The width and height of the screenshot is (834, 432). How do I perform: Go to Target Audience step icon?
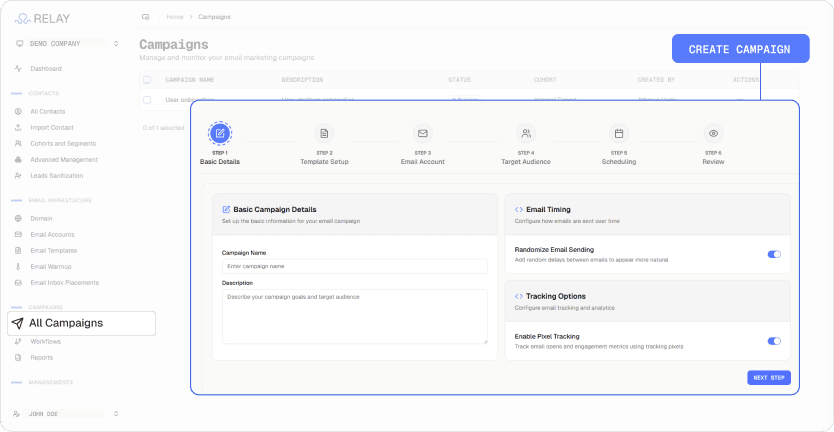(x=526, y=133)
